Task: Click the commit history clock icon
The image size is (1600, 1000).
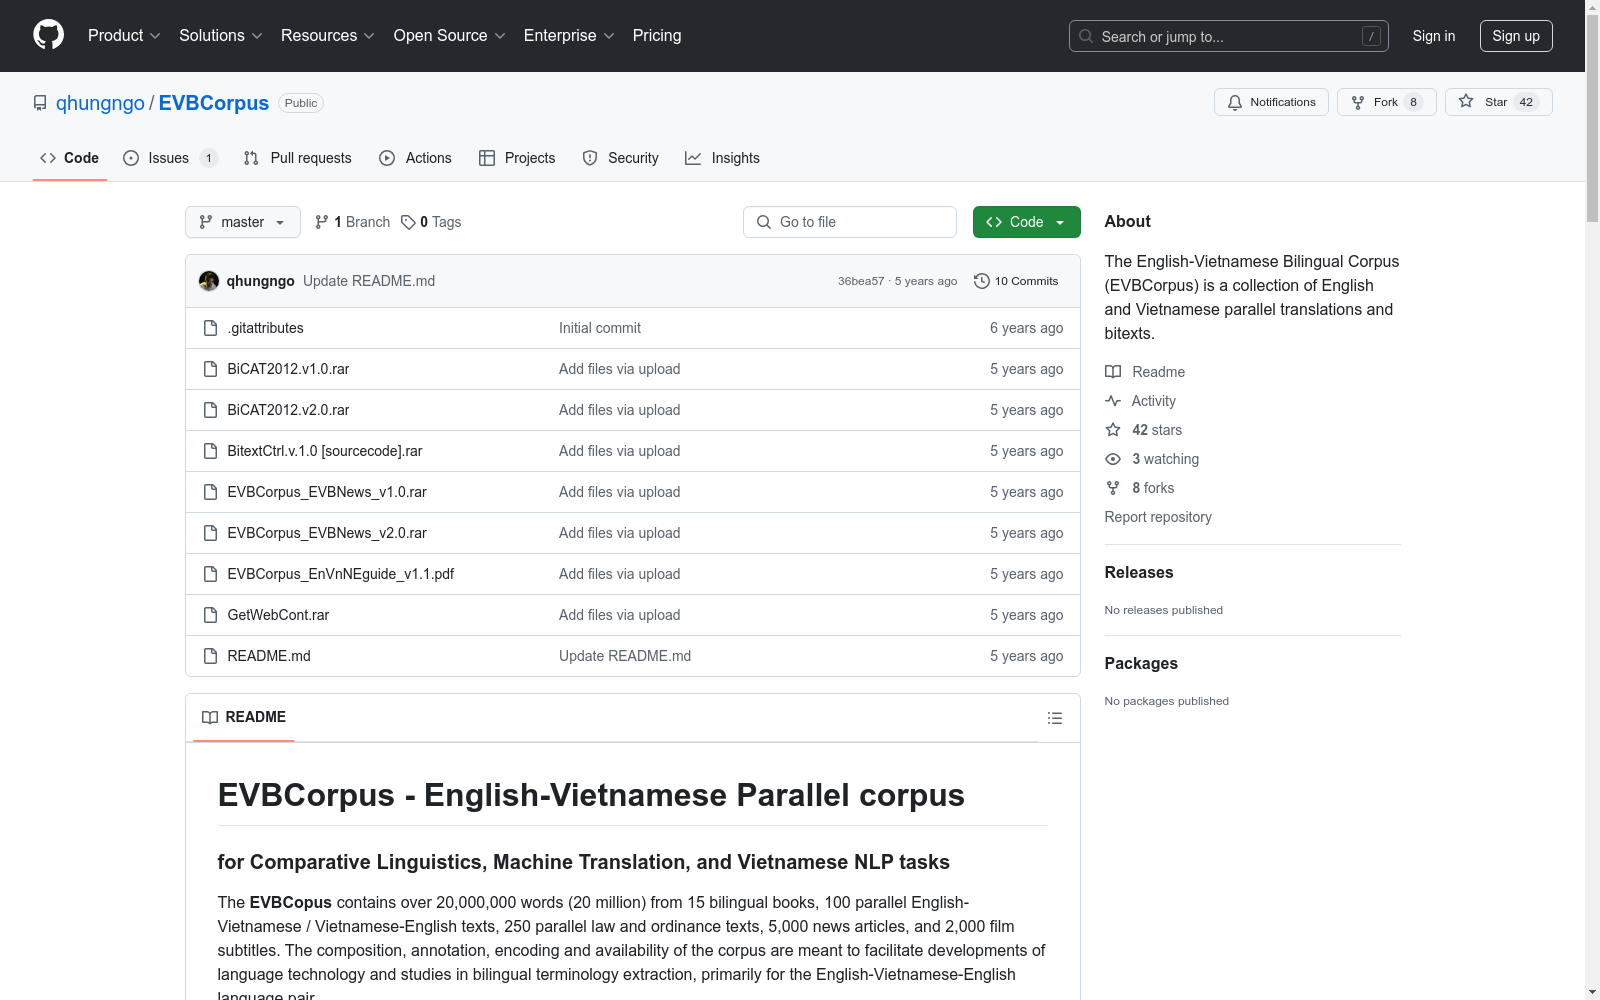Action: coord(982,281)
